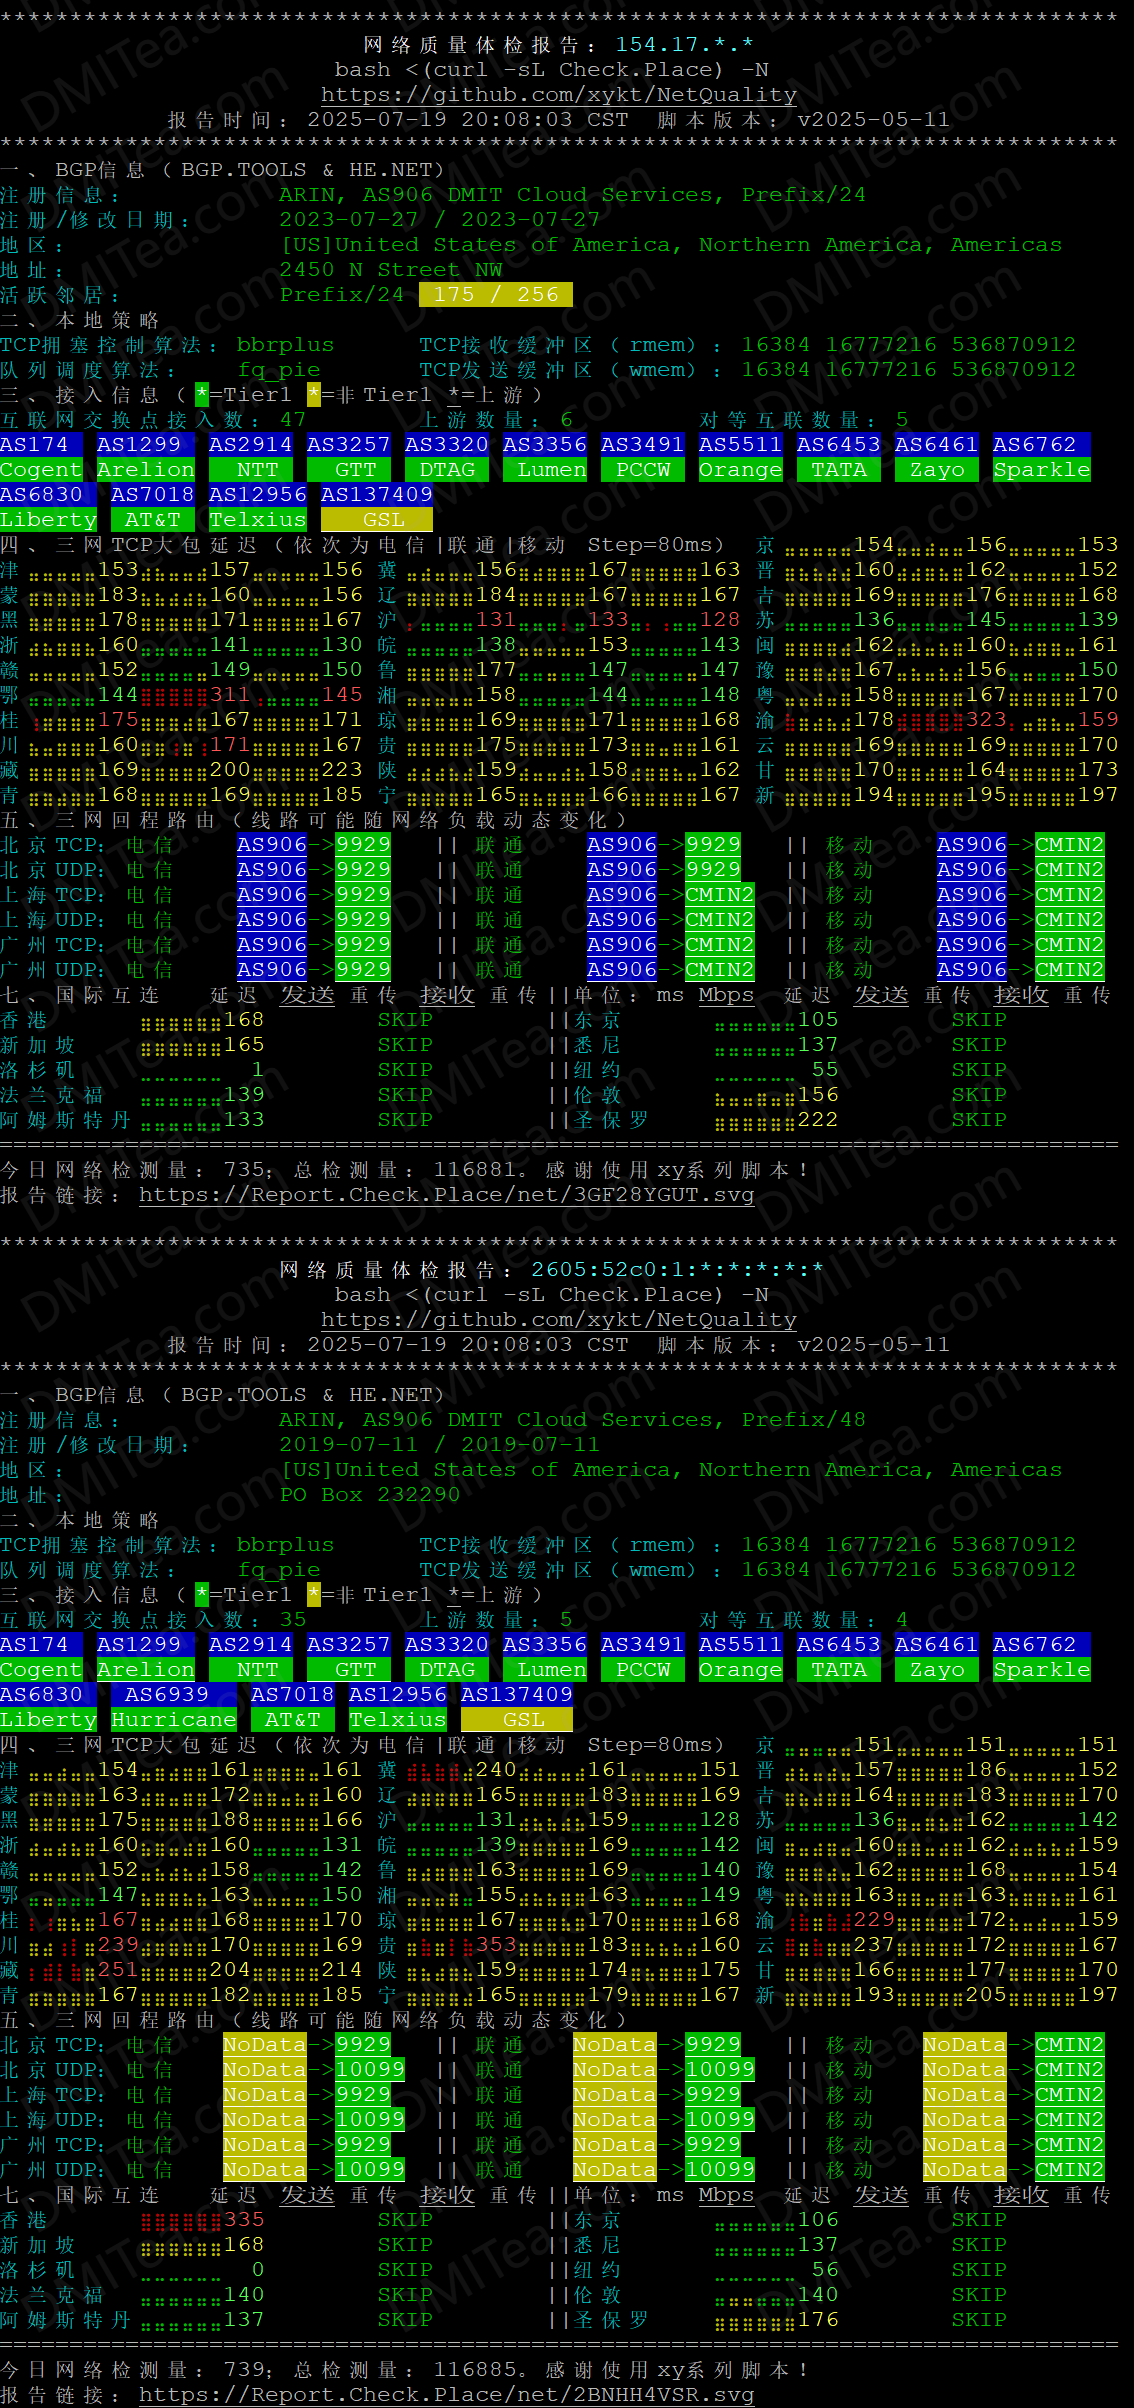Click the 222 latency value for 圣保罗
Viewport: 1134px width, 2408px height.
coord(817,1120)
